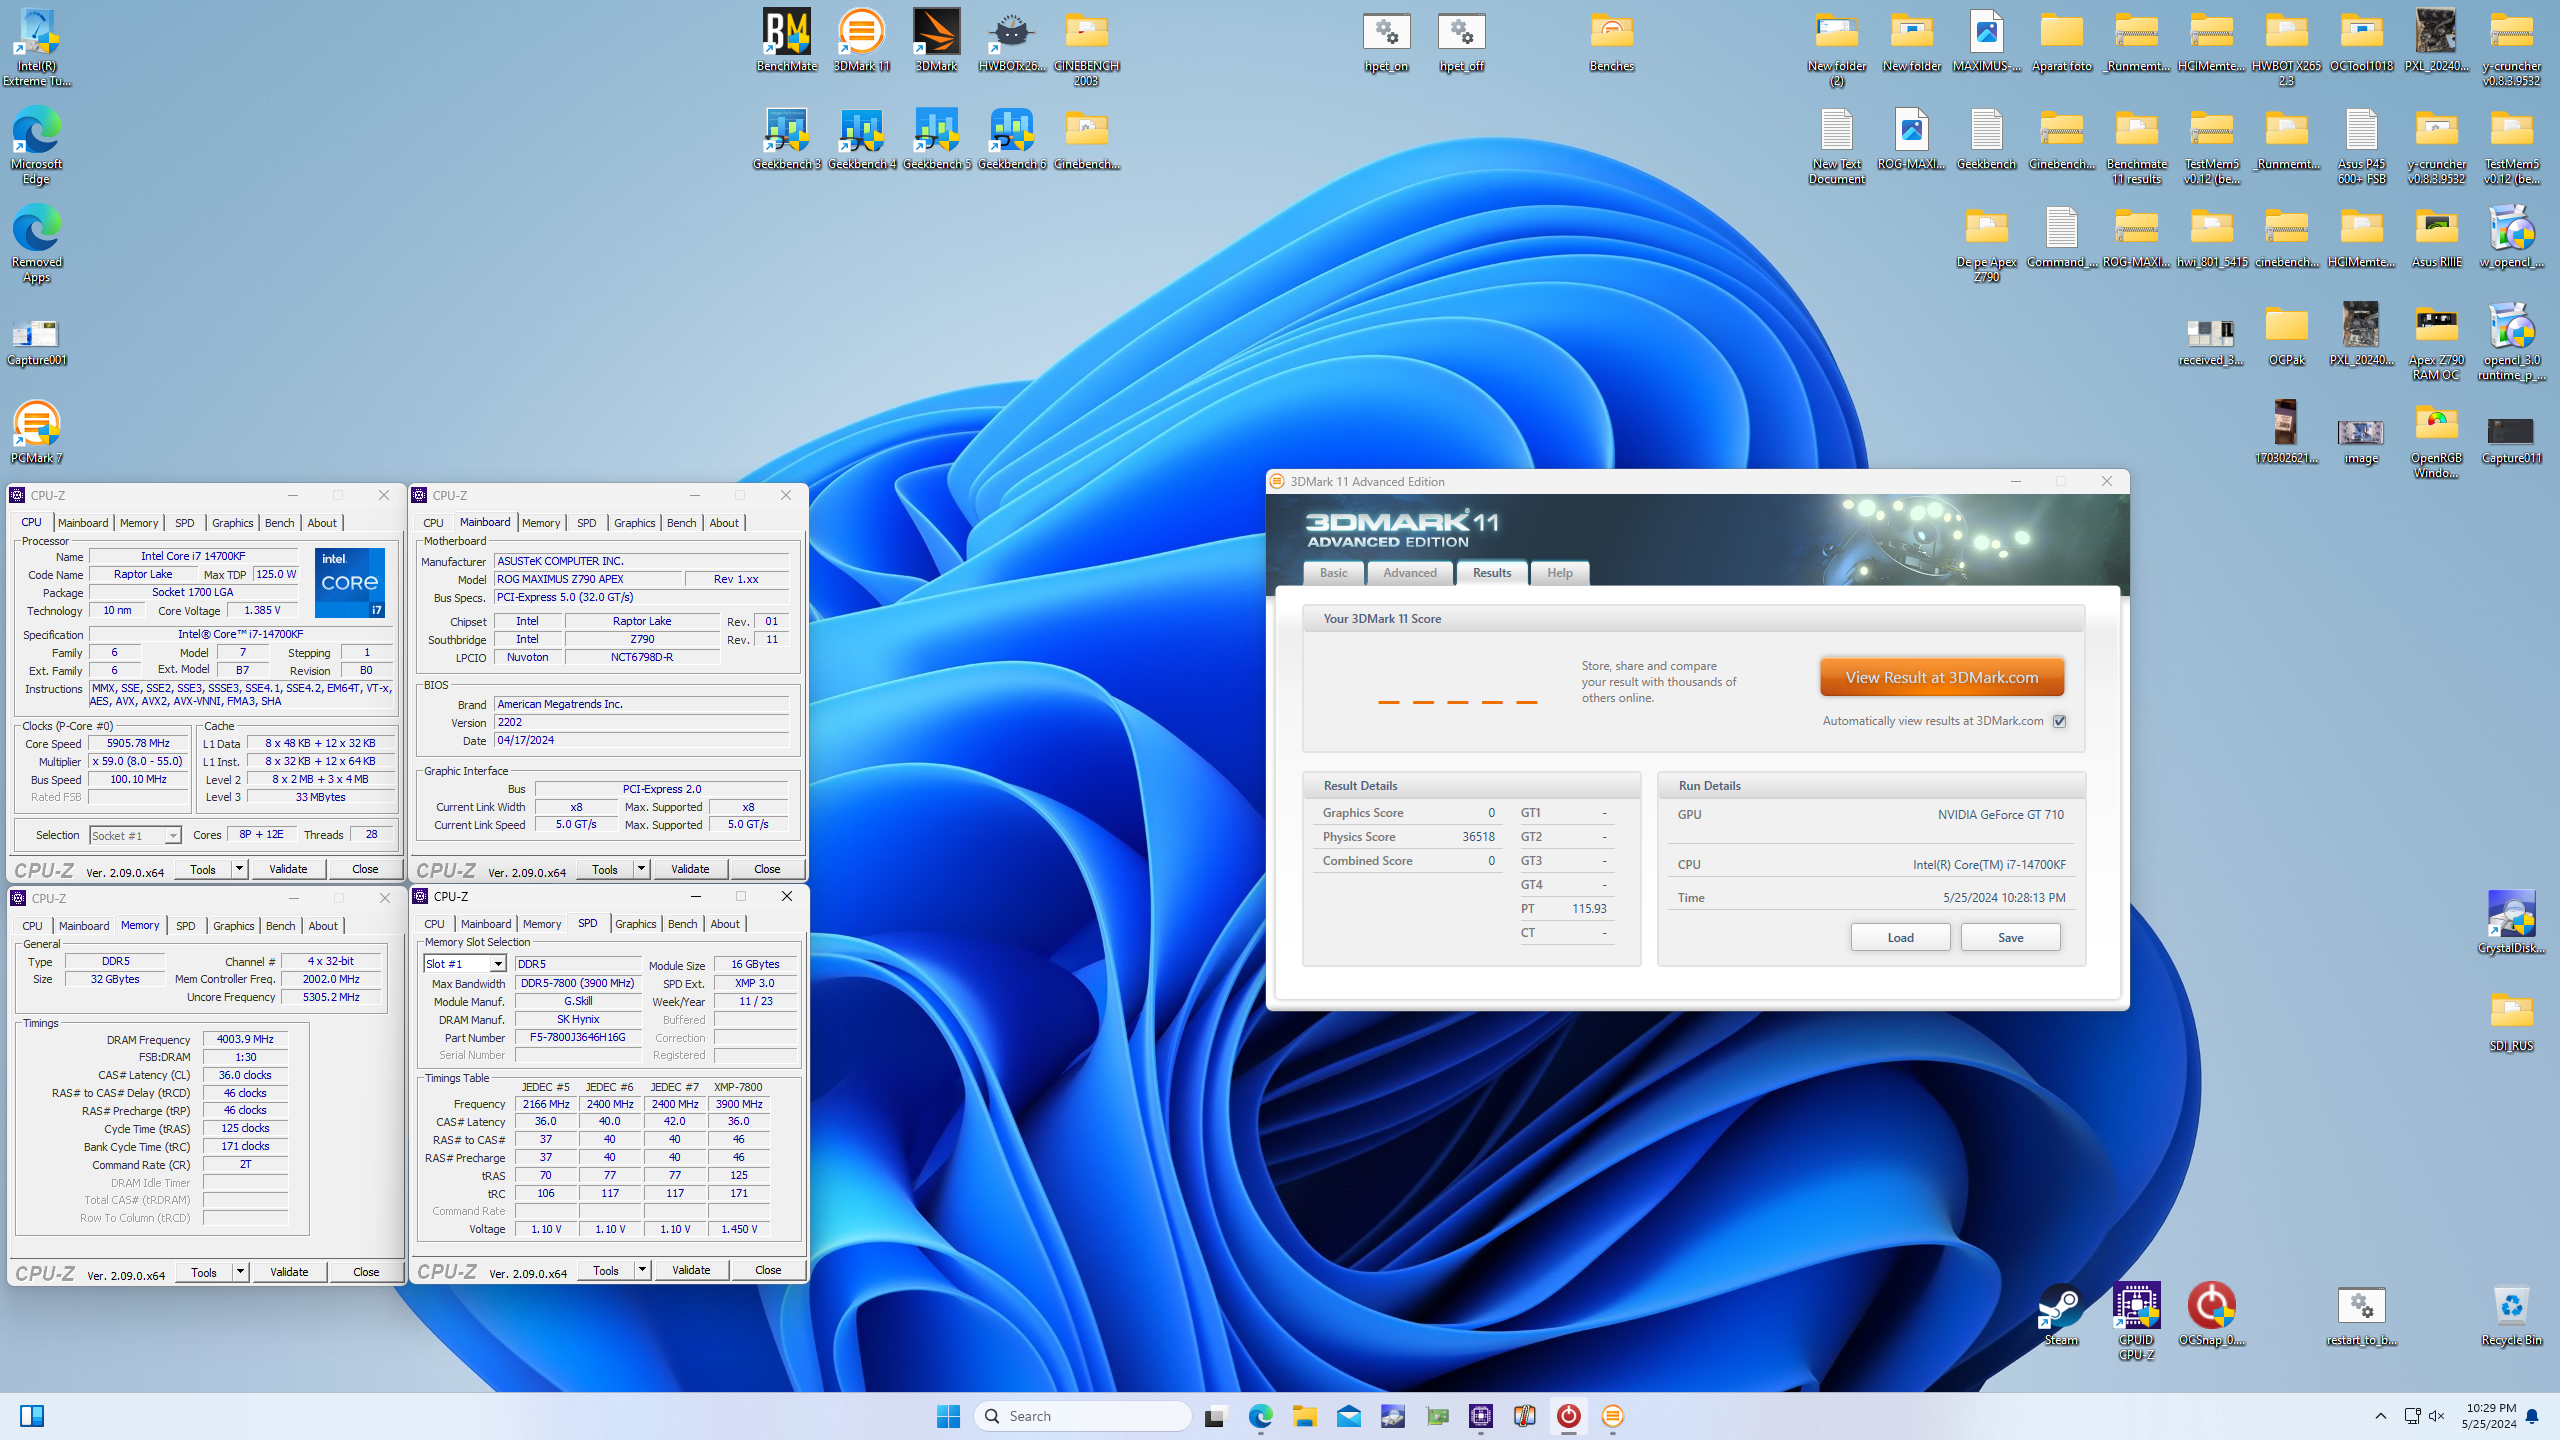Expand Tools arrow in CPU-Z CPU window
The height and width of the screenshot is (1440, 2560).
pos(239,869)
